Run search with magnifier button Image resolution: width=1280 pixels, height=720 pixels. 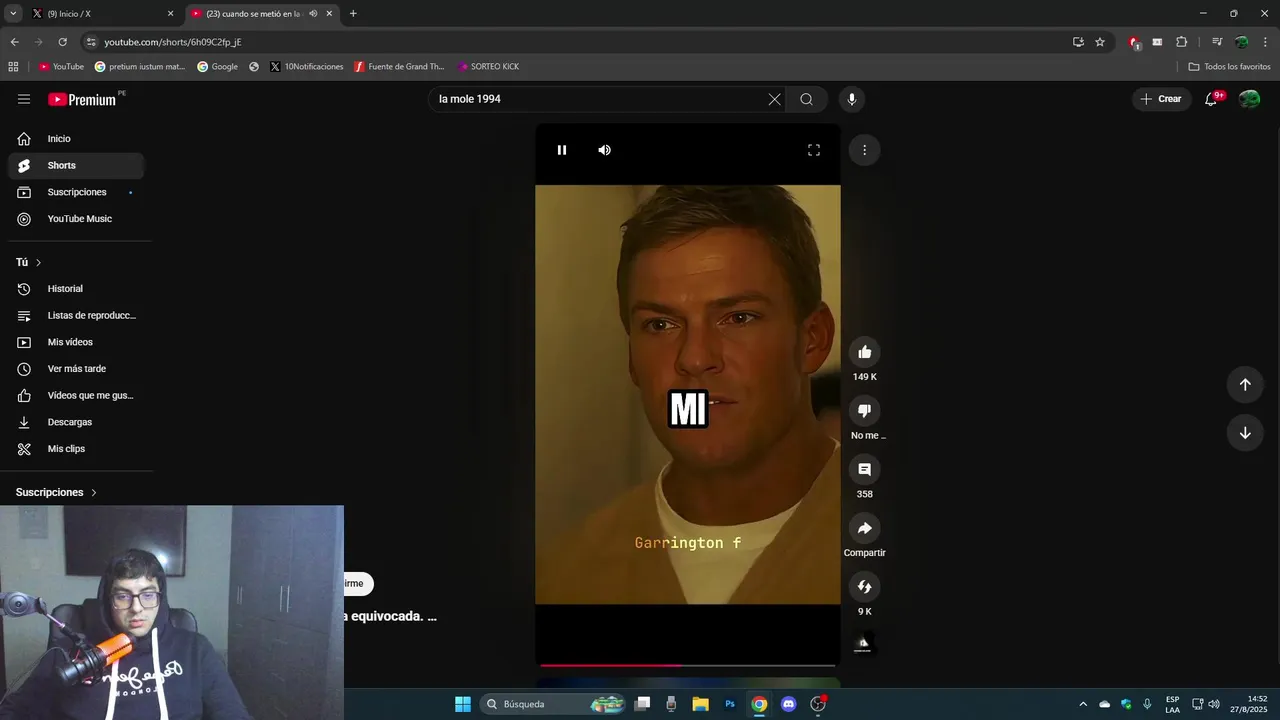pyautogui.click(x=806, y=99)
